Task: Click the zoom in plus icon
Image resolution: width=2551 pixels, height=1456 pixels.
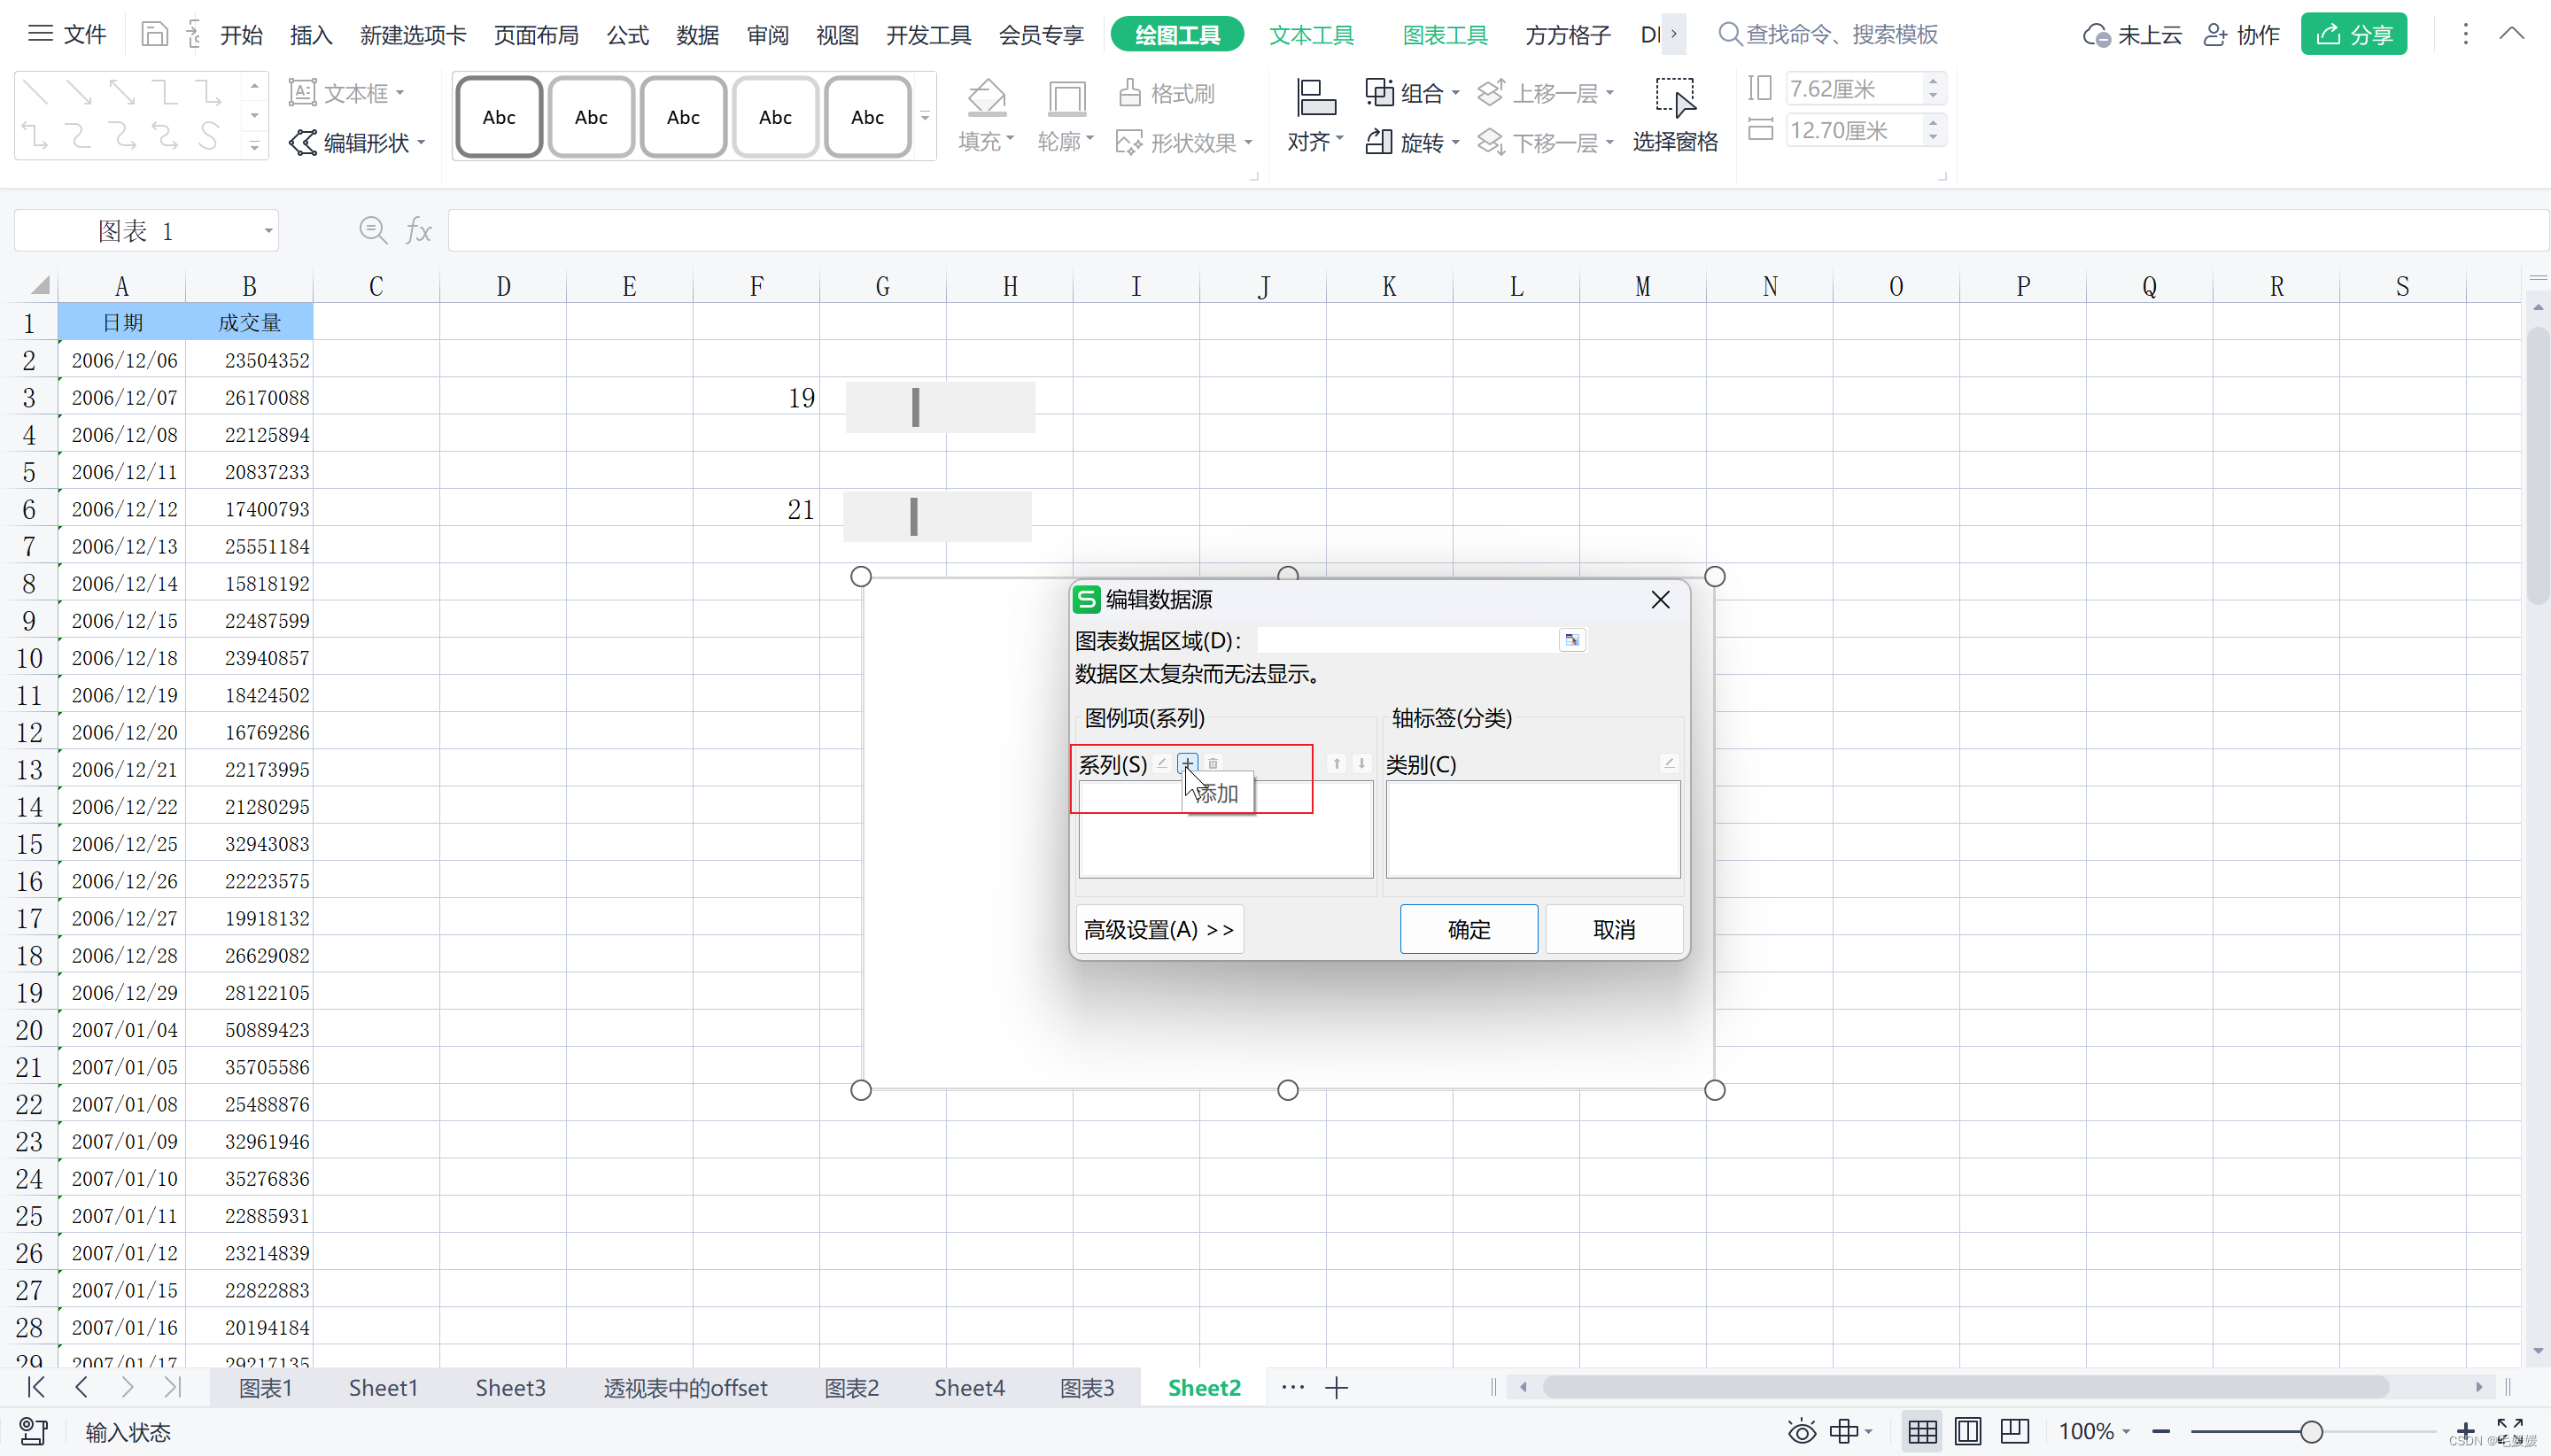Action: point(2466,1432)
